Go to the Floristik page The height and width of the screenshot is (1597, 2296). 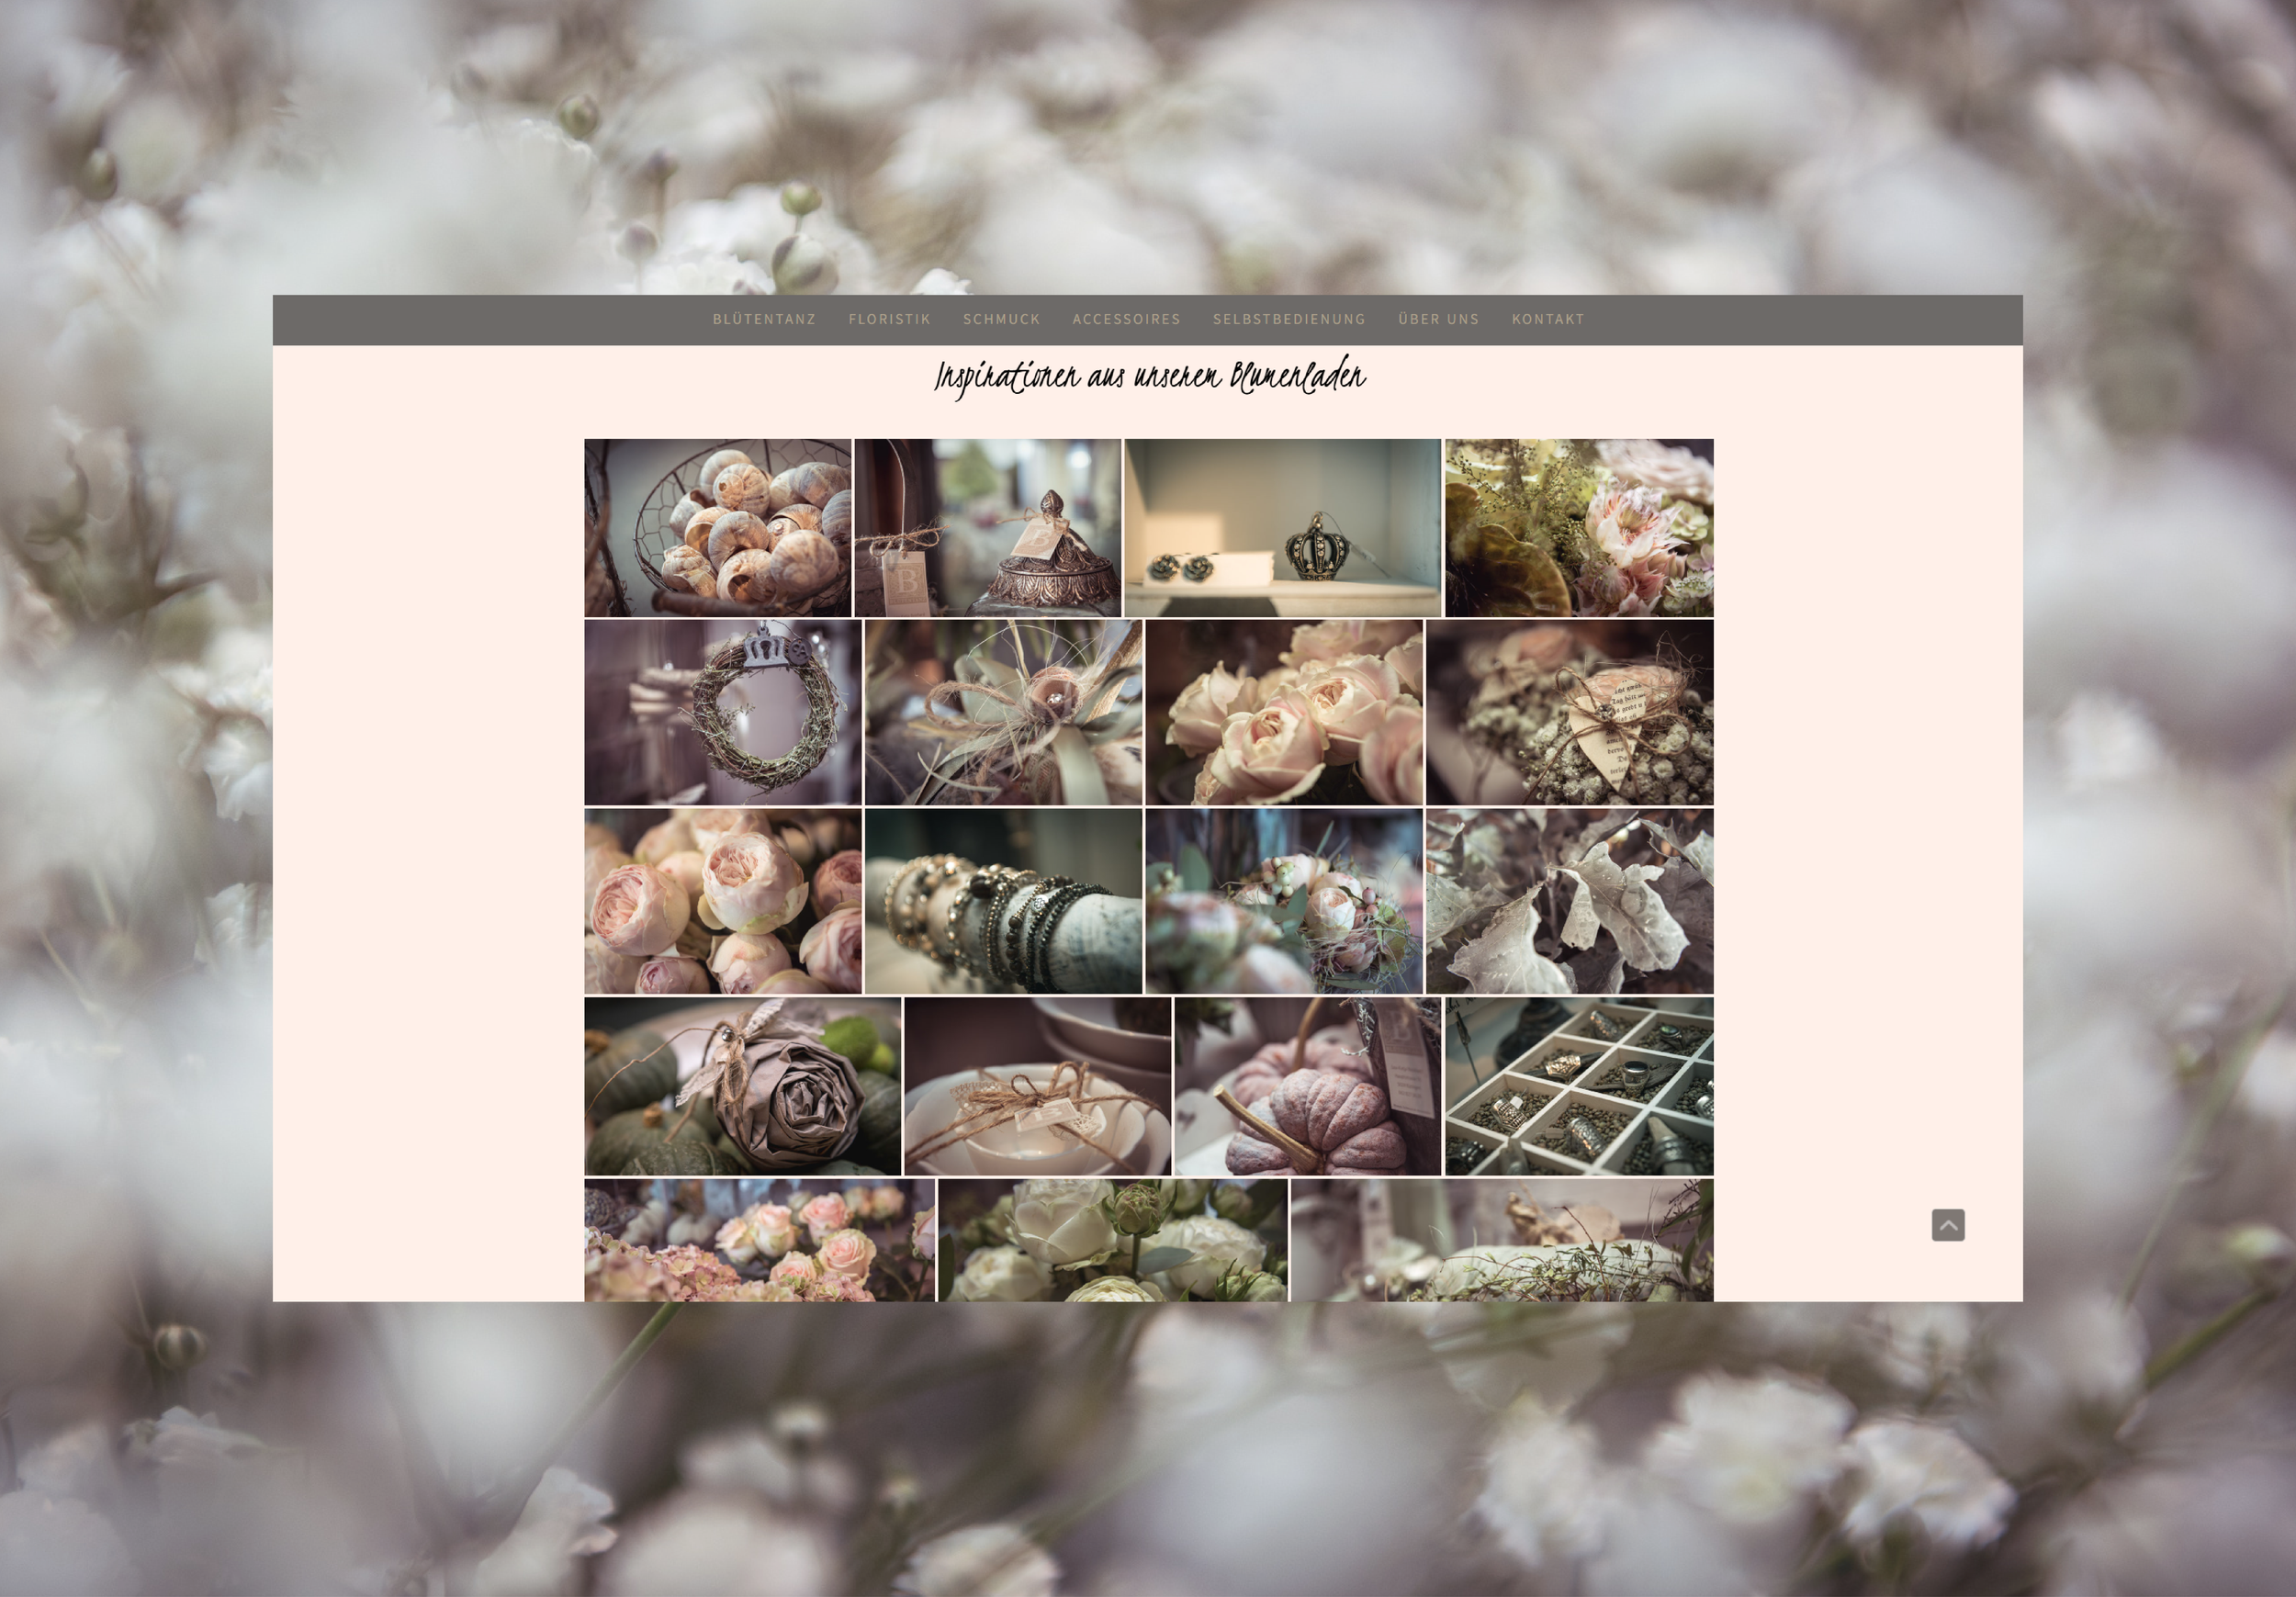click(889, 319)
